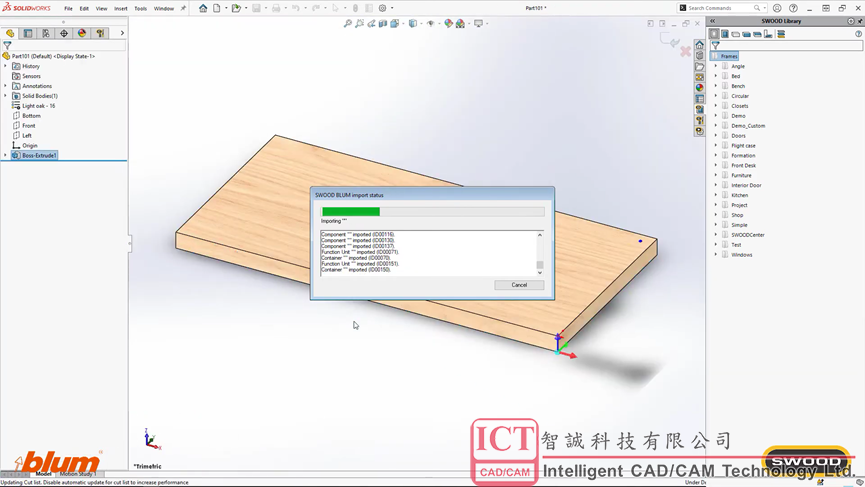Open the PropertyManager tab
The image size is (865, 487).
[28, 33]
